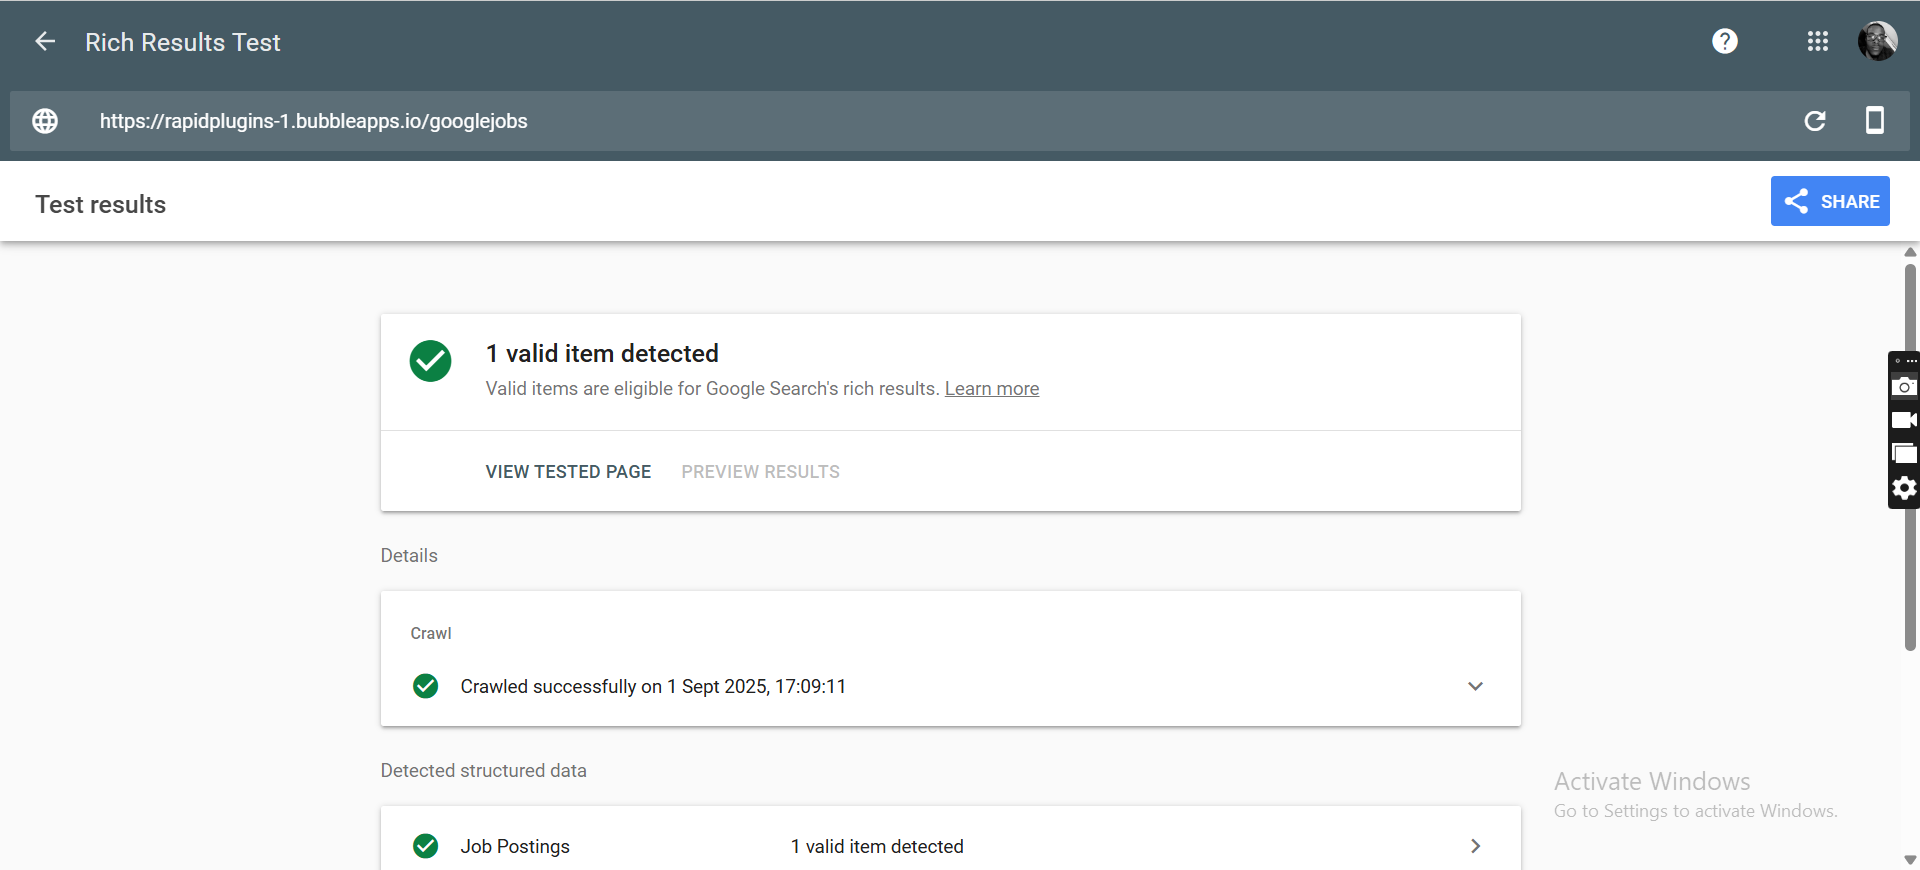Click the overlapping windows gallery icon
Image resolution: width=1920 pixels, height=870 pixels.
click(x=1904, y=454)
